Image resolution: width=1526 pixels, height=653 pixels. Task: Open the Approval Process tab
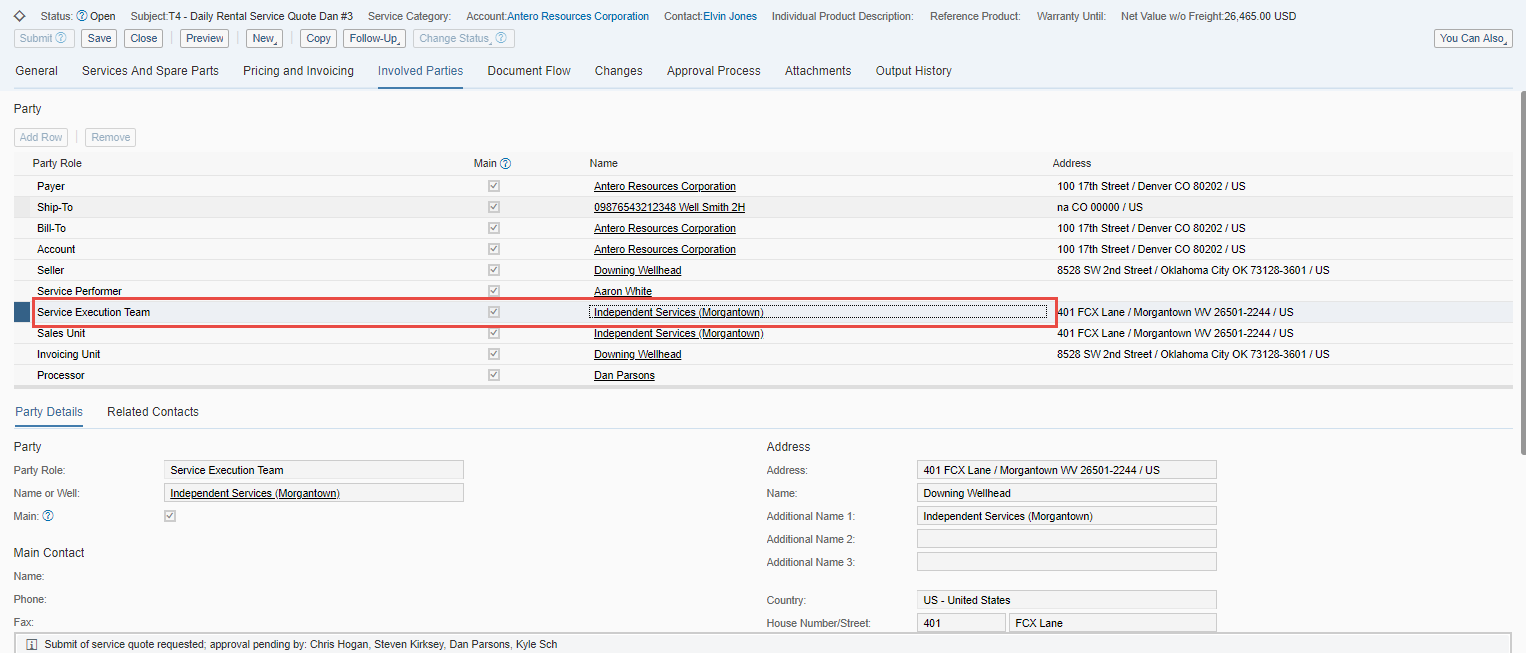click(x=714, y=71)
